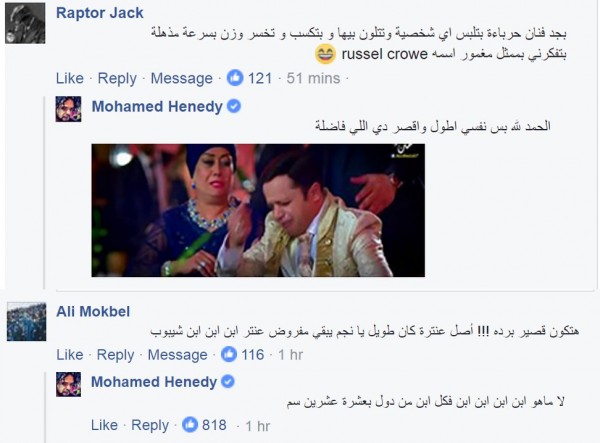Message Raptor Jack from his comment

point(181,78)
